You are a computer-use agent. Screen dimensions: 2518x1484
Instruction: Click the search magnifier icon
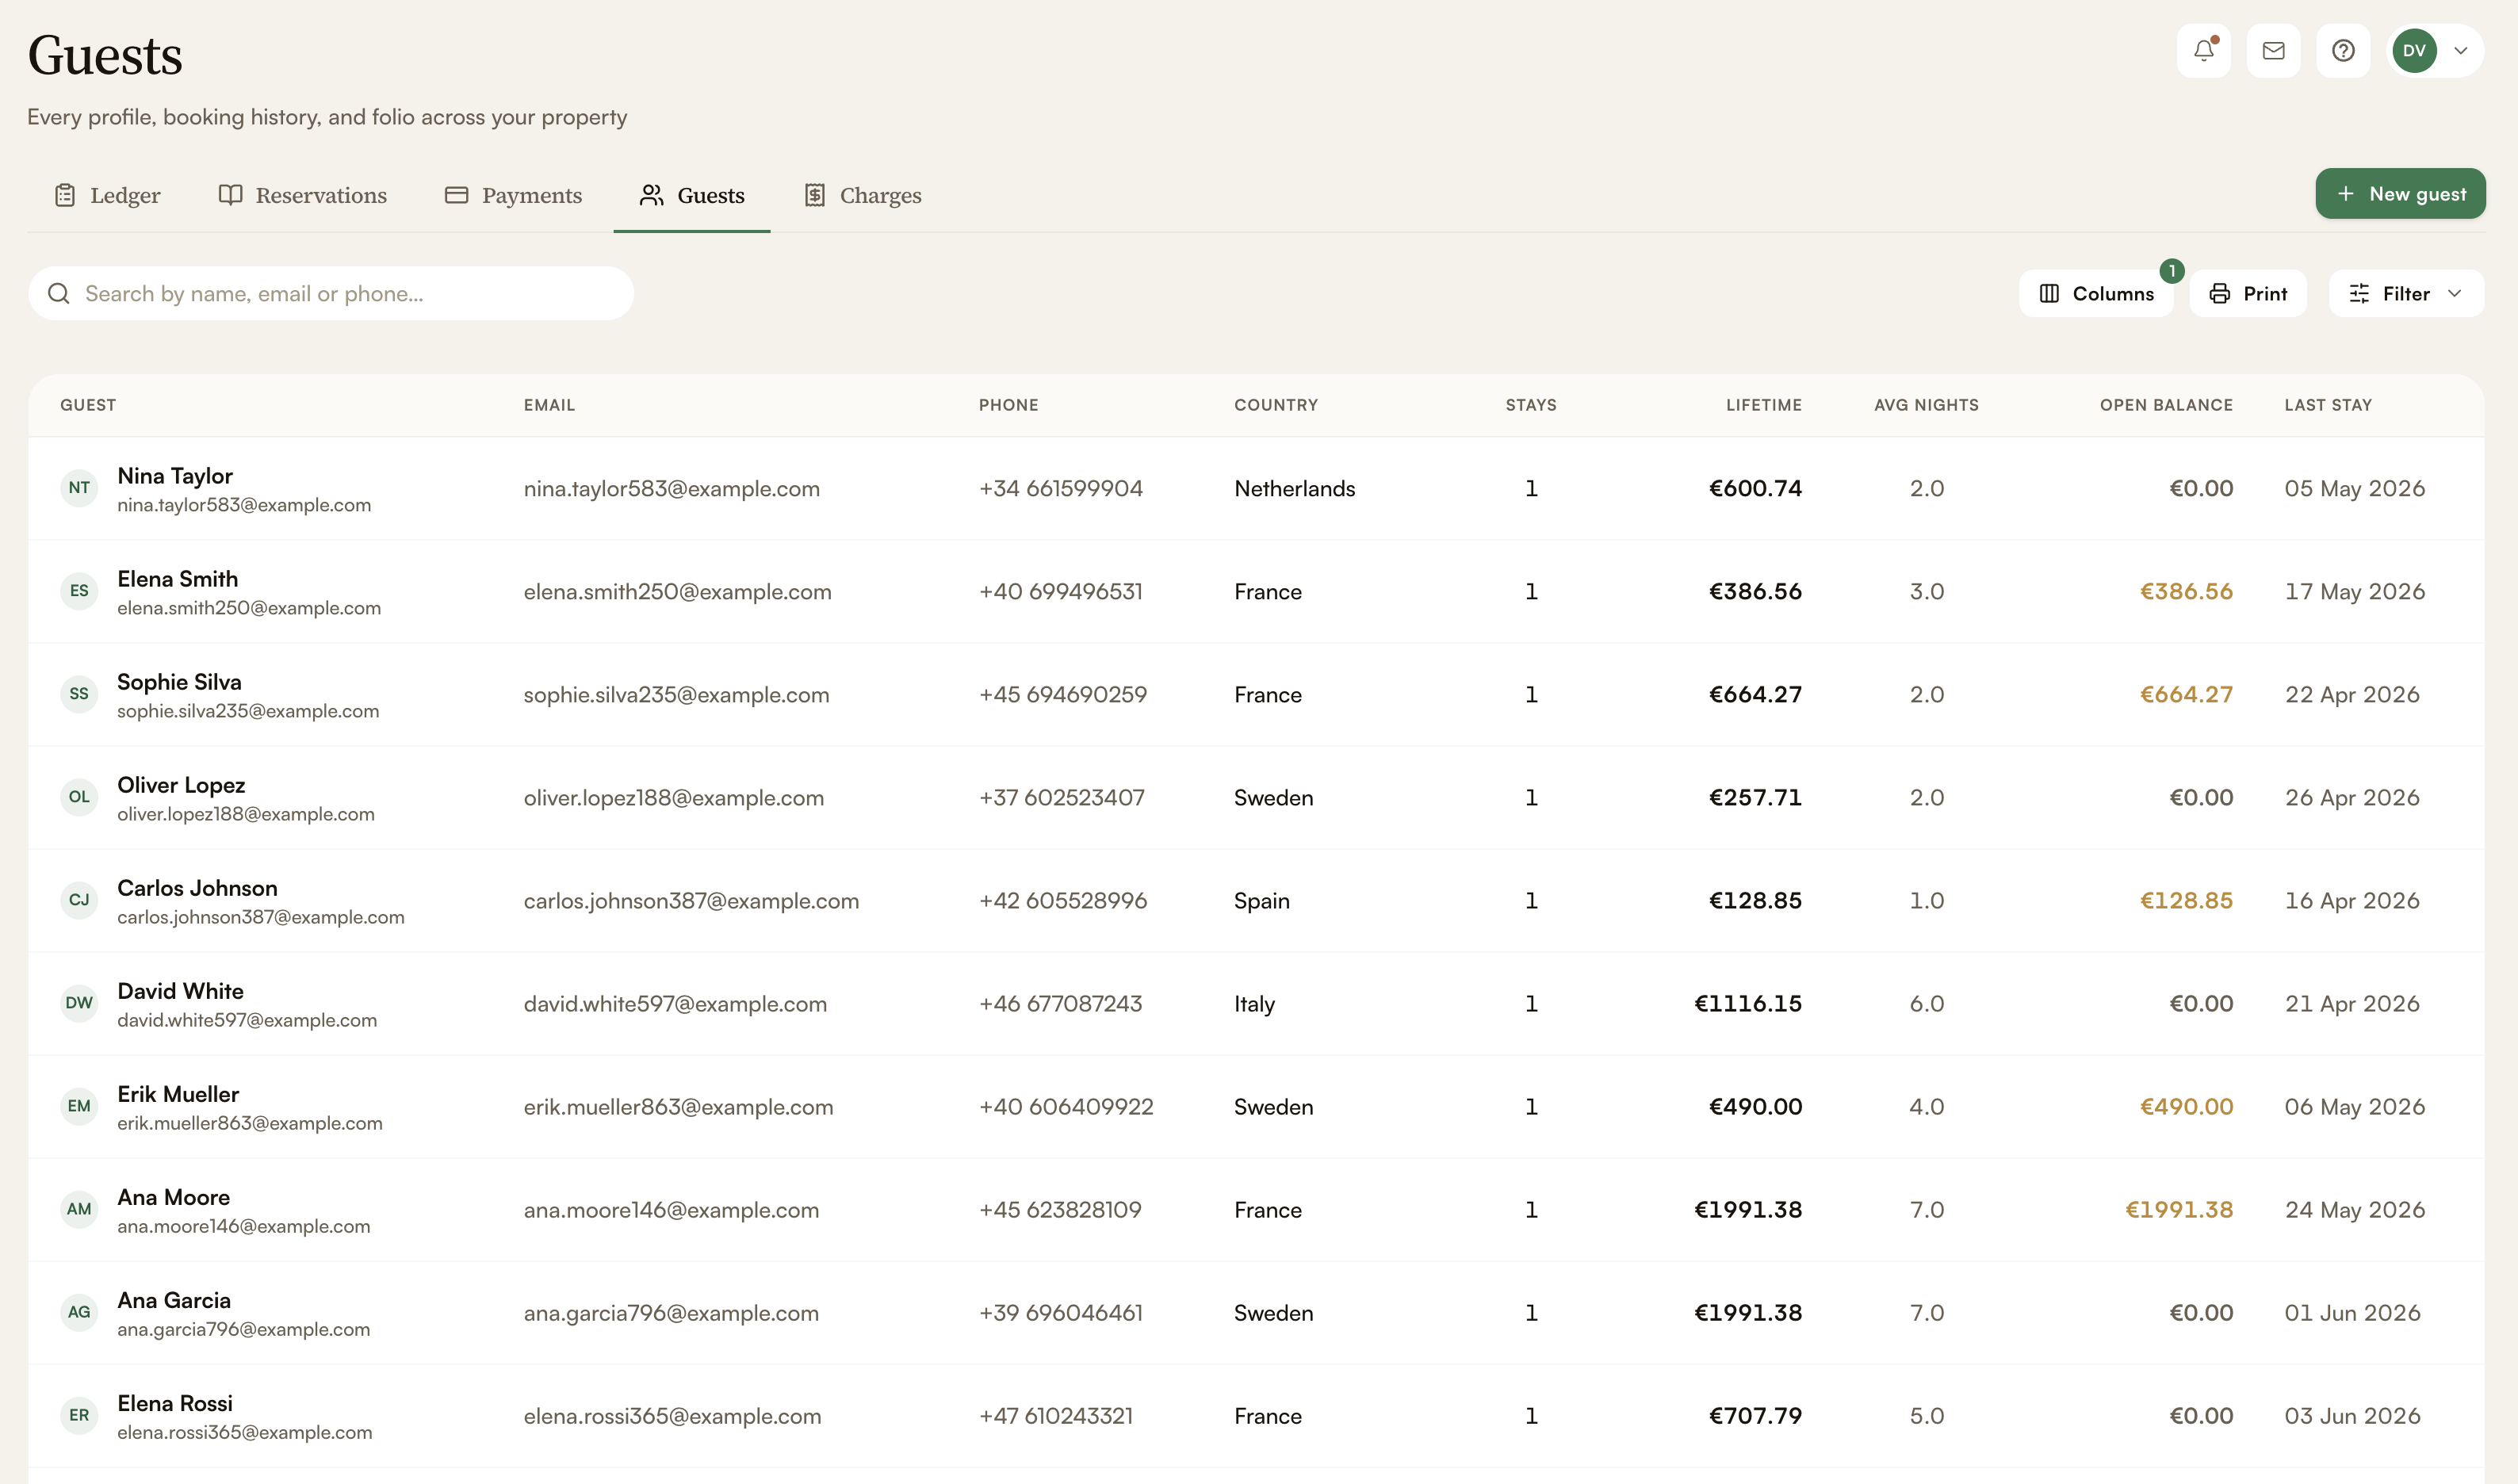[x=59, y=293]
